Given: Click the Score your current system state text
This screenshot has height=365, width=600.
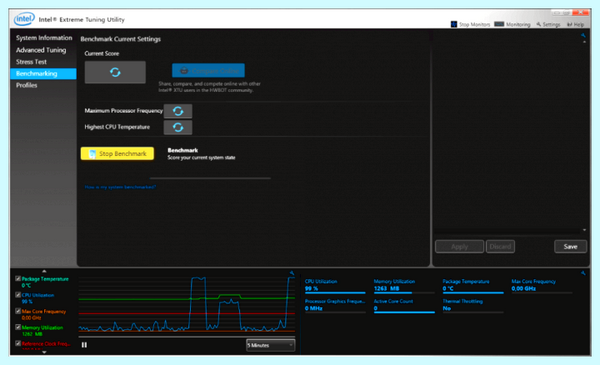Looking at the screenshot, I should tap(201, 158).
